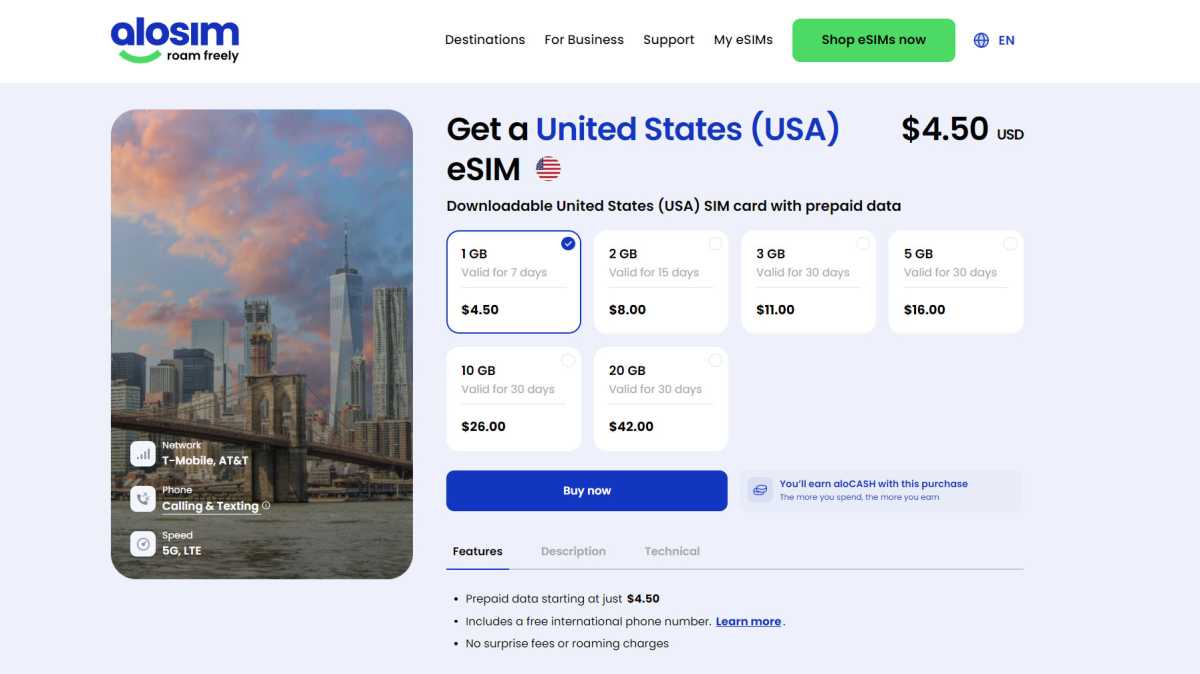This screenshot has width=1200, height=674.
Task: Open the EN language dropdown
Action: click(1006, 41)
